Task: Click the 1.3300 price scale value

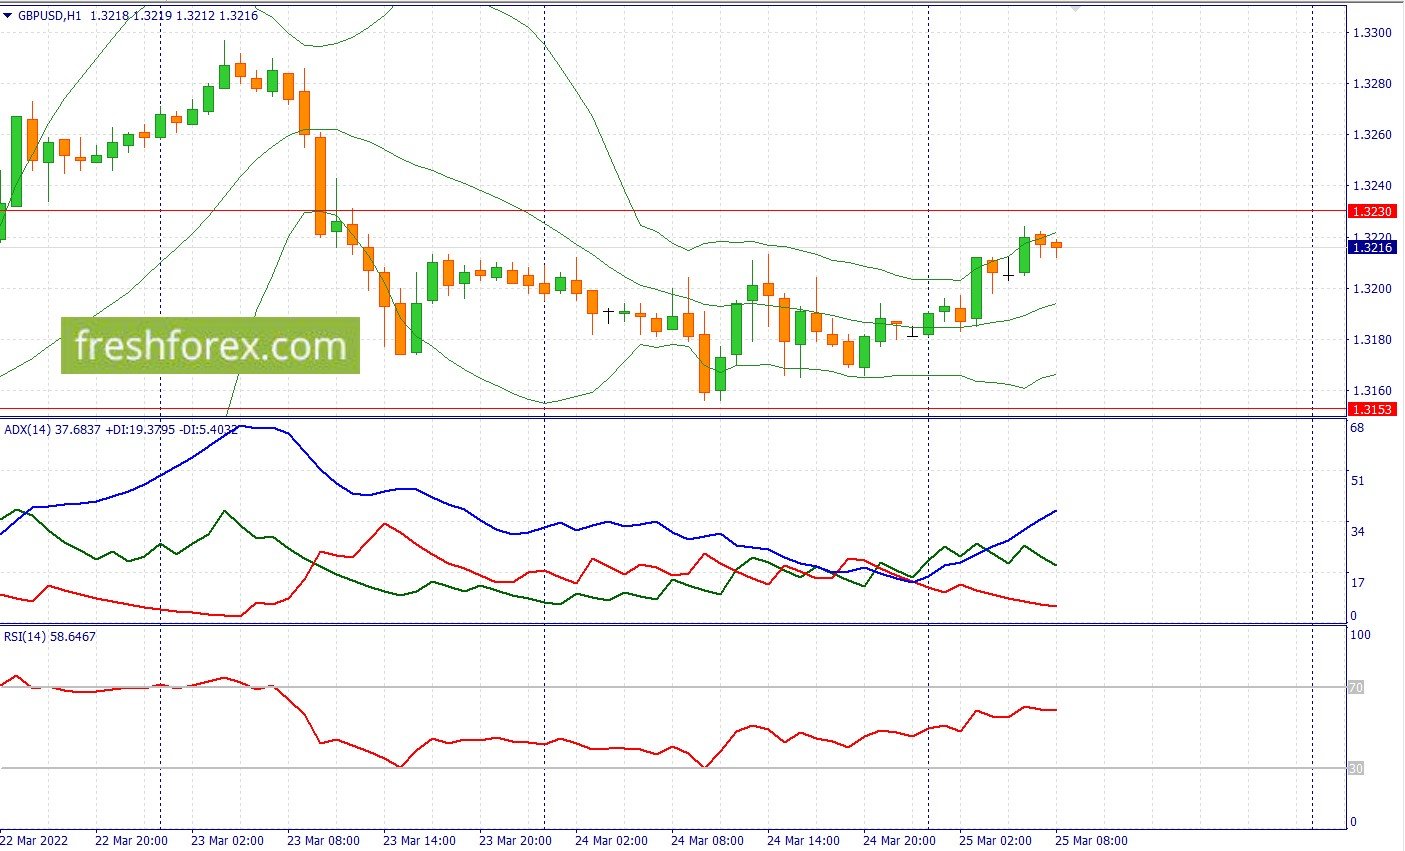Action: click(1371, 33)
